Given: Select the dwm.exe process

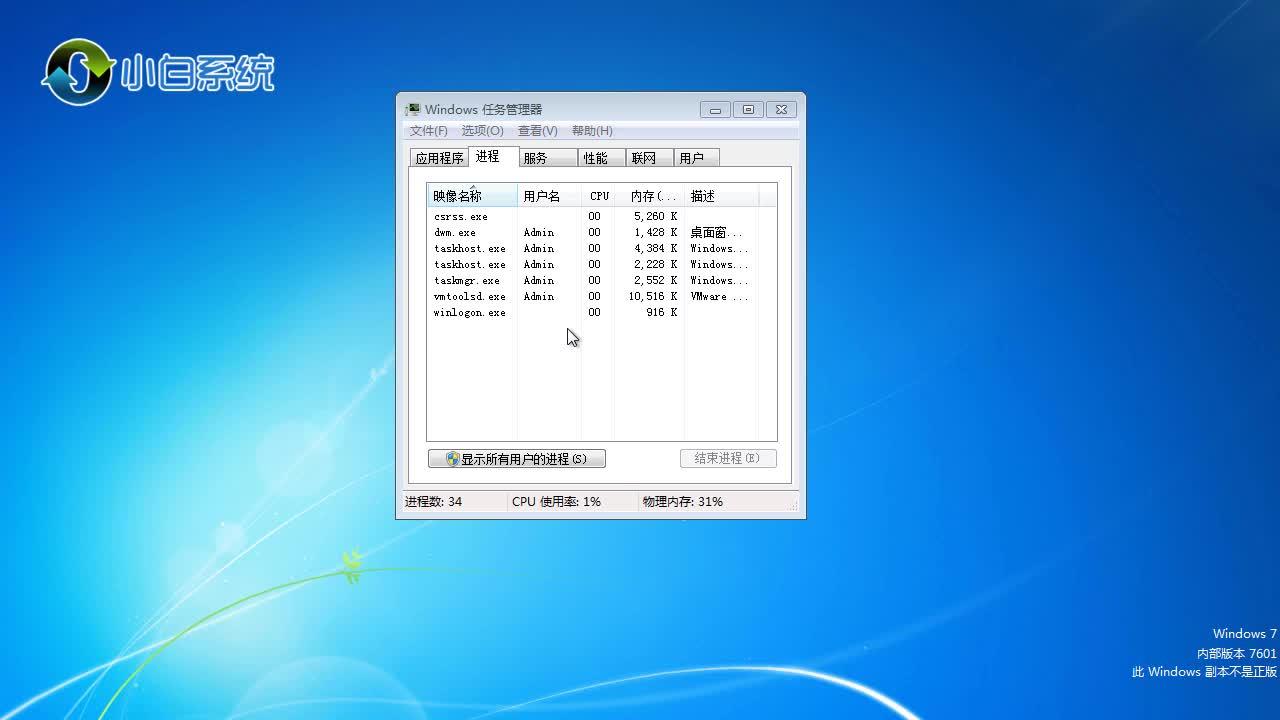Looking at the screenshot, I should coord(455,233).
